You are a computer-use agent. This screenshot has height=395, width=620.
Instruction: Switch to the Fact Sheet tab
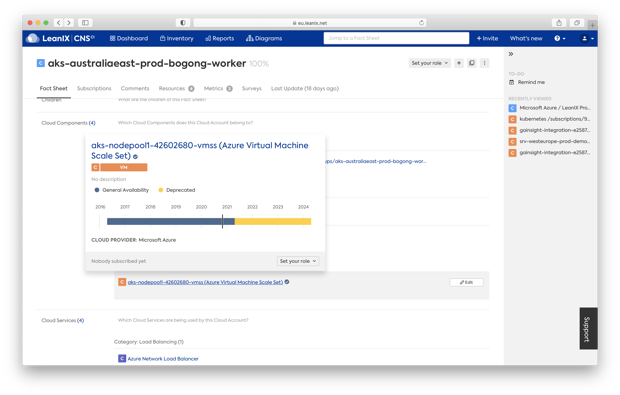click(54, 88)
